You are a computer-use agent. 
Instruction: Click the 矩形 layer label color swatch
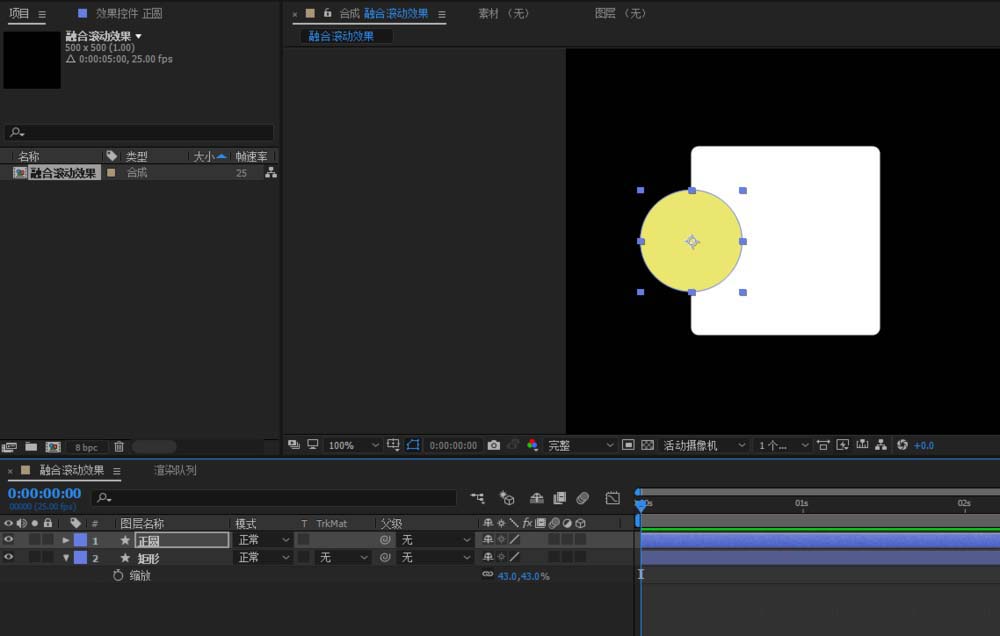tap(80, 558)
